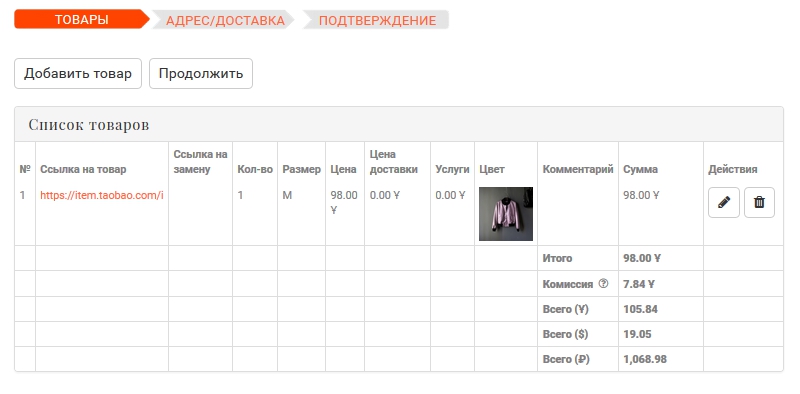Delete the item with the trash icon
Viewport: 800px width, 394px height.
click(x=759, y=203)
